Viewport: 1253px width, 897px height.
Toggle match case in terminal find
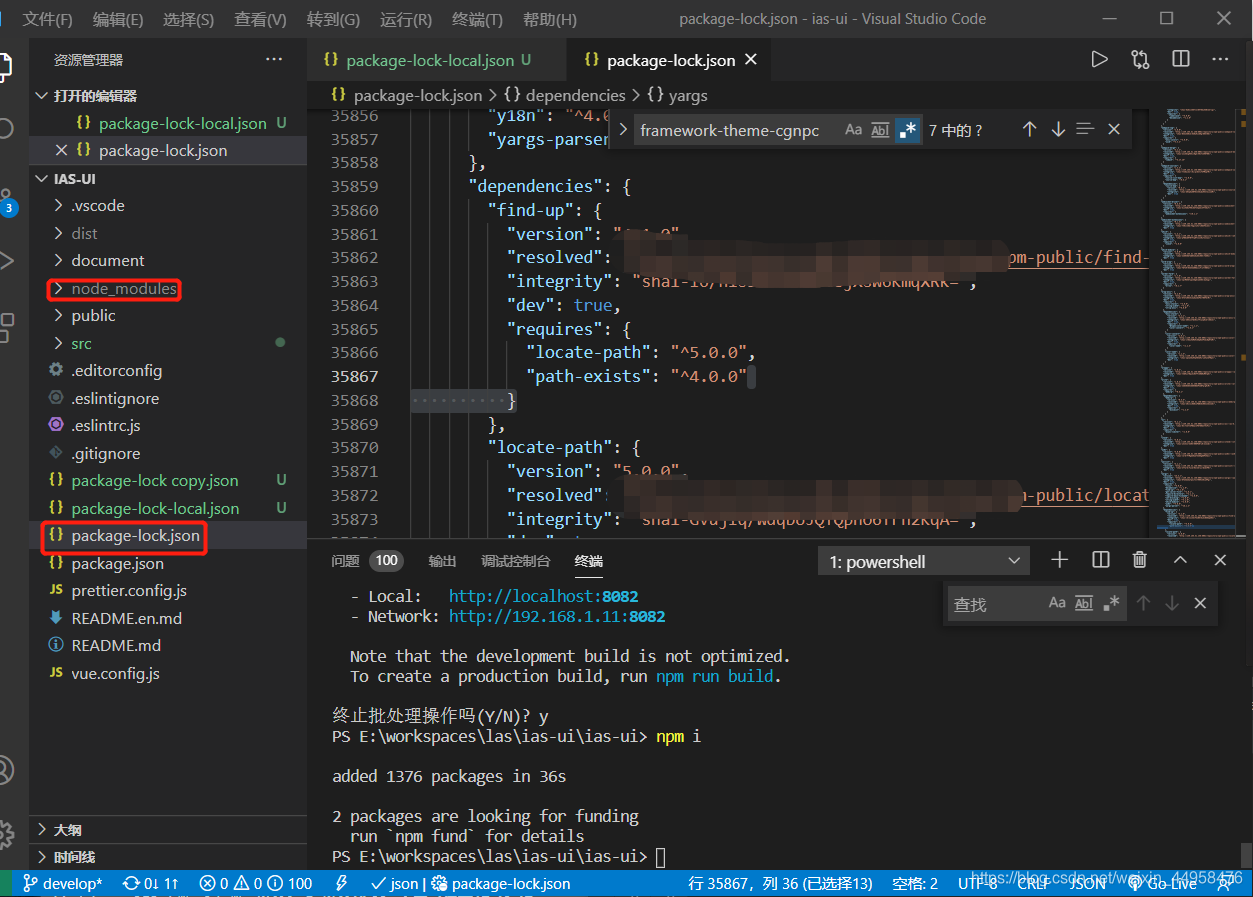pos(1057,603)
